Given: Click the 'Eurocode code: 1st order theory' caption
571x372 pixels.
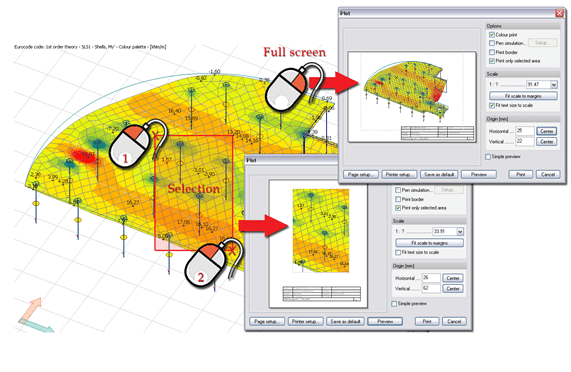Looking at the screenshot, I should click(x=90, y=47).
